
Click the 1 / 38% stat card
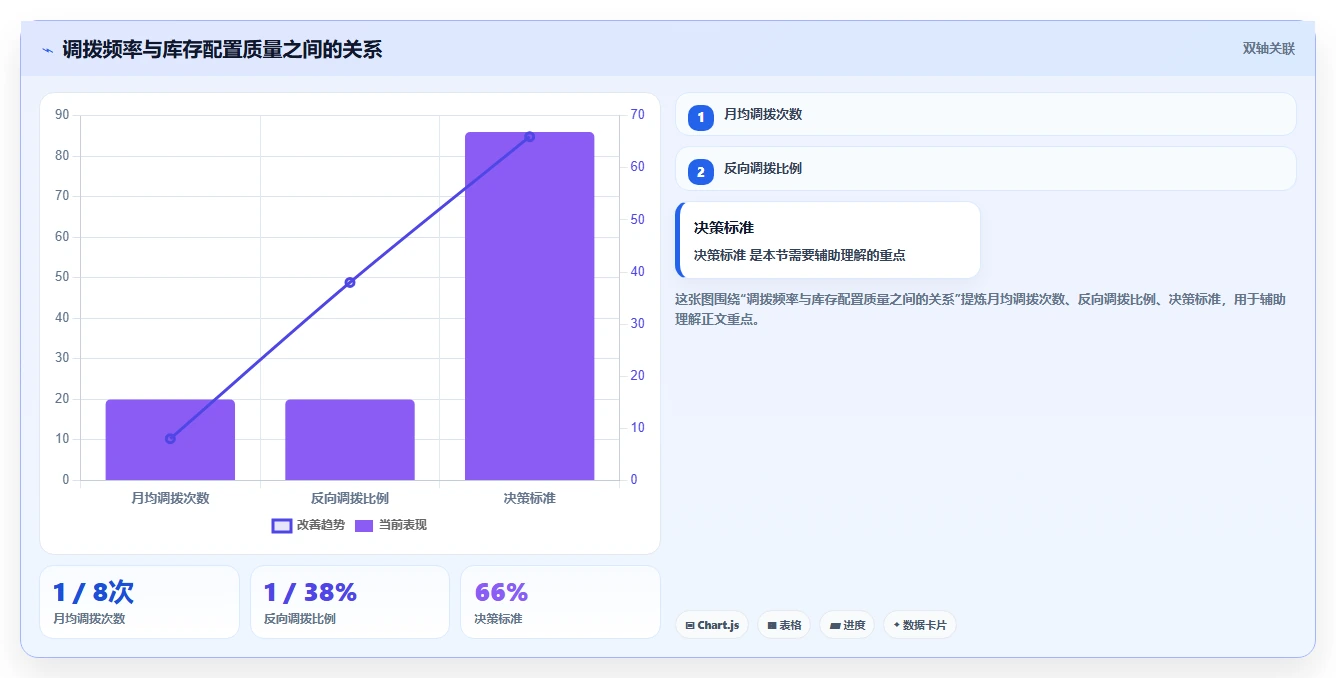click(x=350, y=602)
